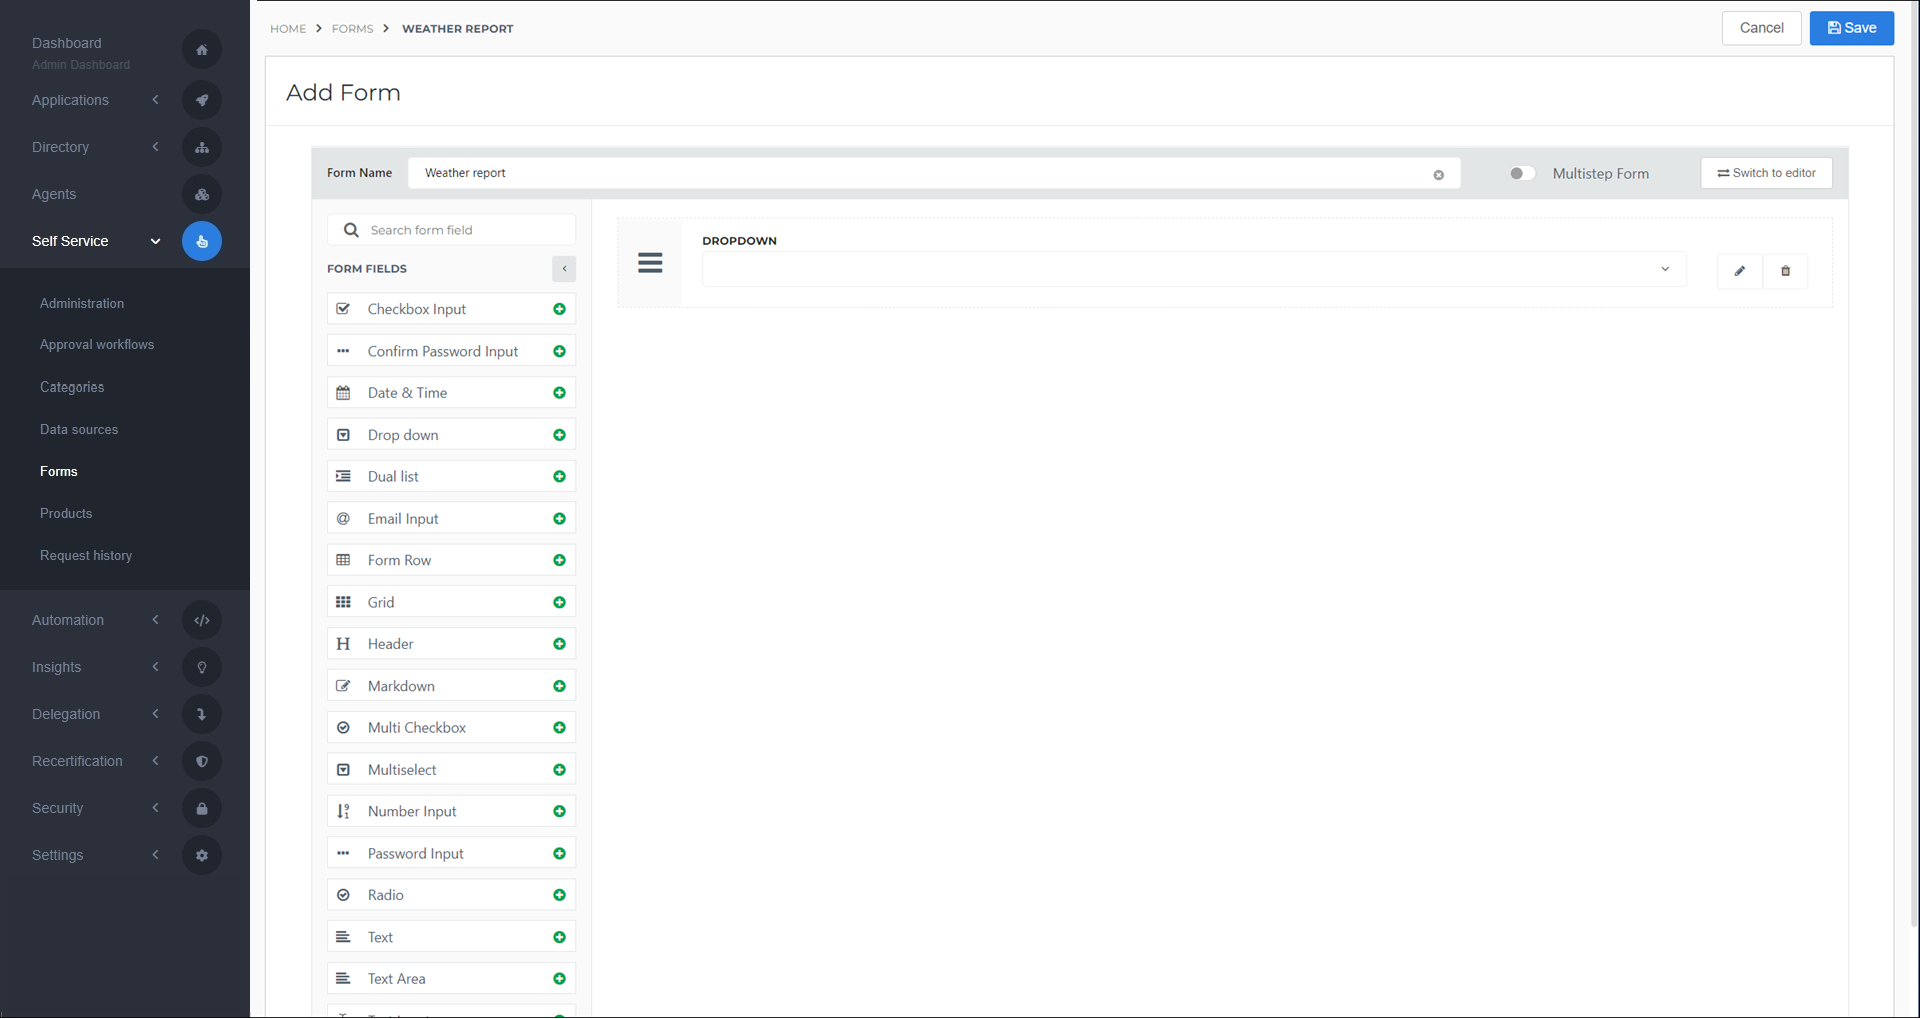
Task: Select Categories in the sidebar menu
Action: click(x=72, y=387)
